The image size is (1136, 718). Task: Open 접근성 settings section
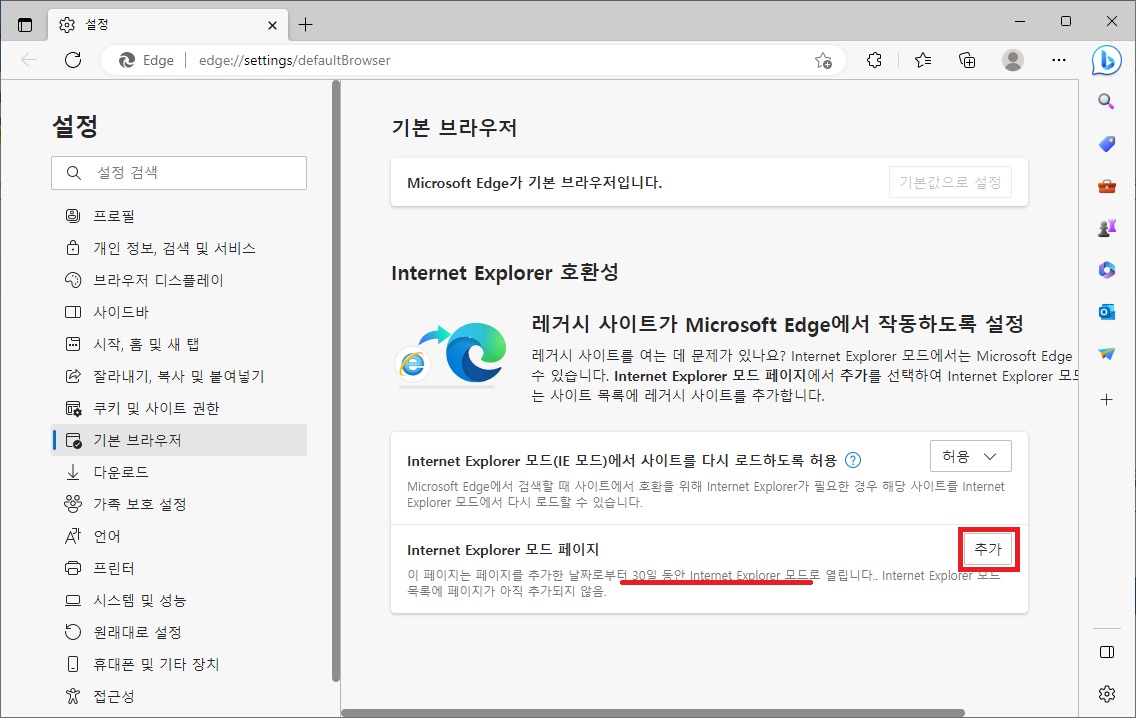(x=179, y=696)
